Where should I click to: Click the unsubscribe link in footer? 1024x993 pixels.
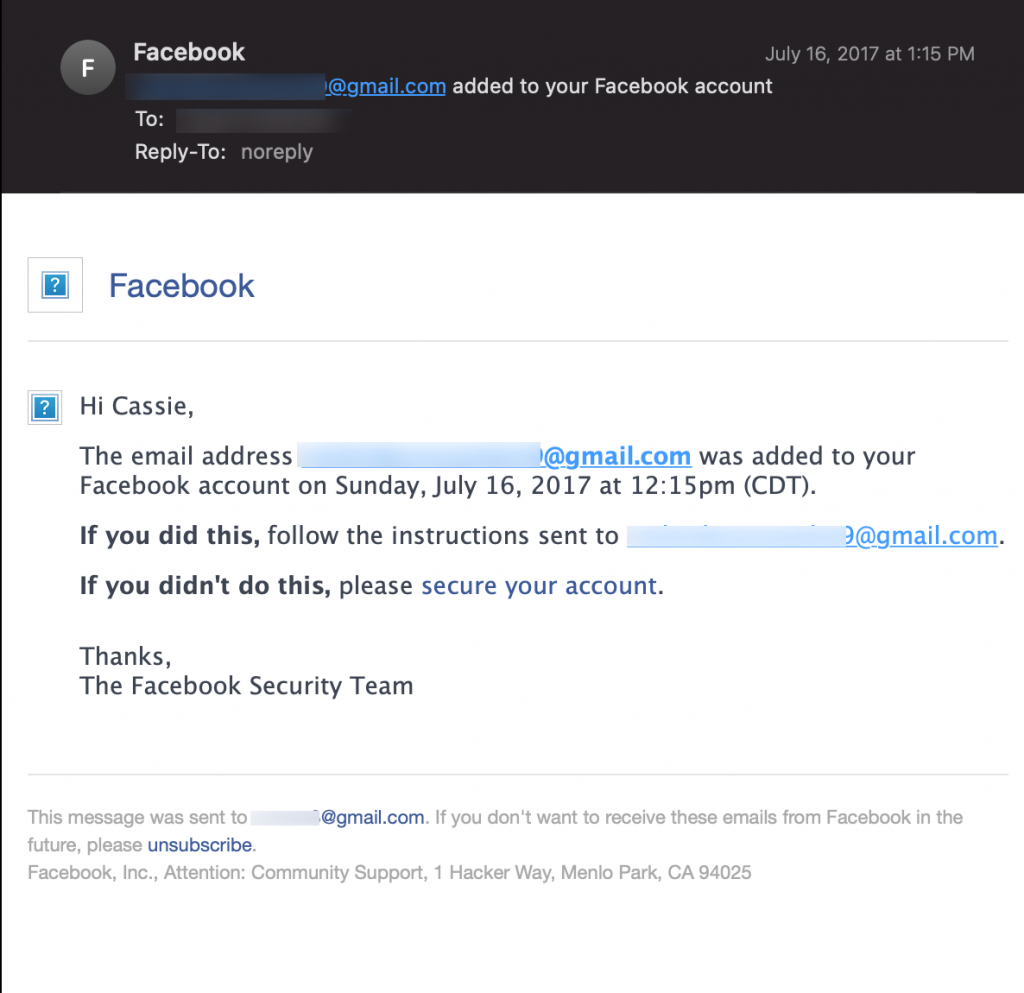point(200,845)
